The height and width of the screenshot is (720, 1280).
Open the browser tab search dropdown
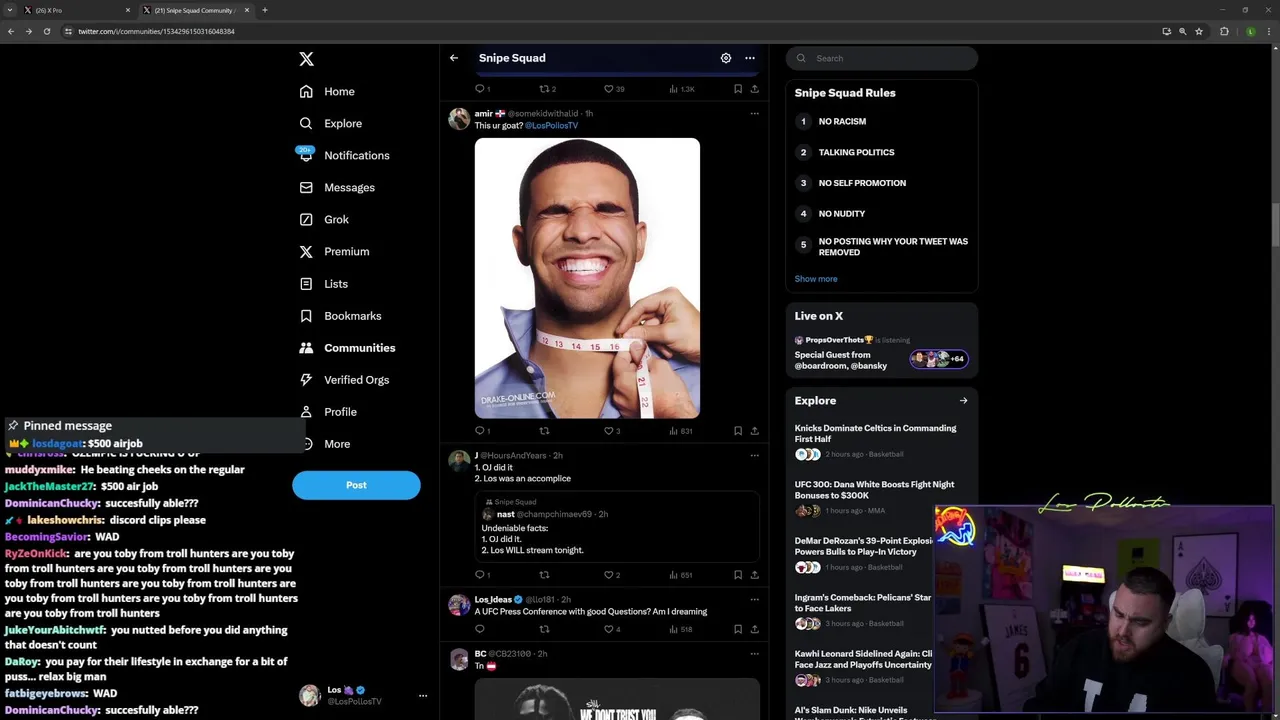pos(9,10)
